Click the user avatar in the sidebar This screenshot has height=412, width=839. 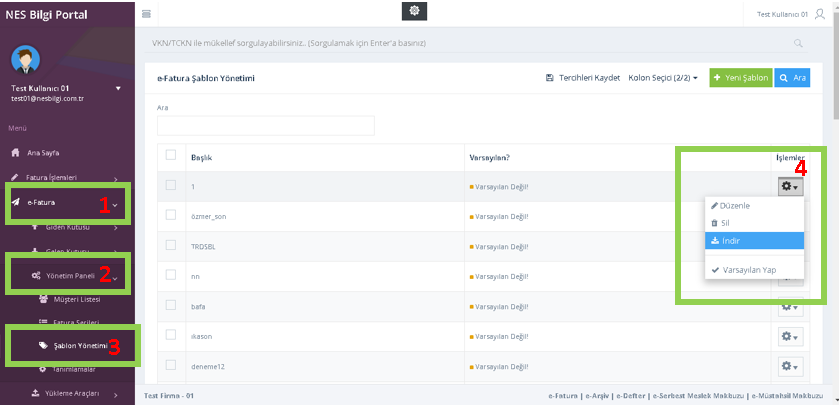(24, 58)
